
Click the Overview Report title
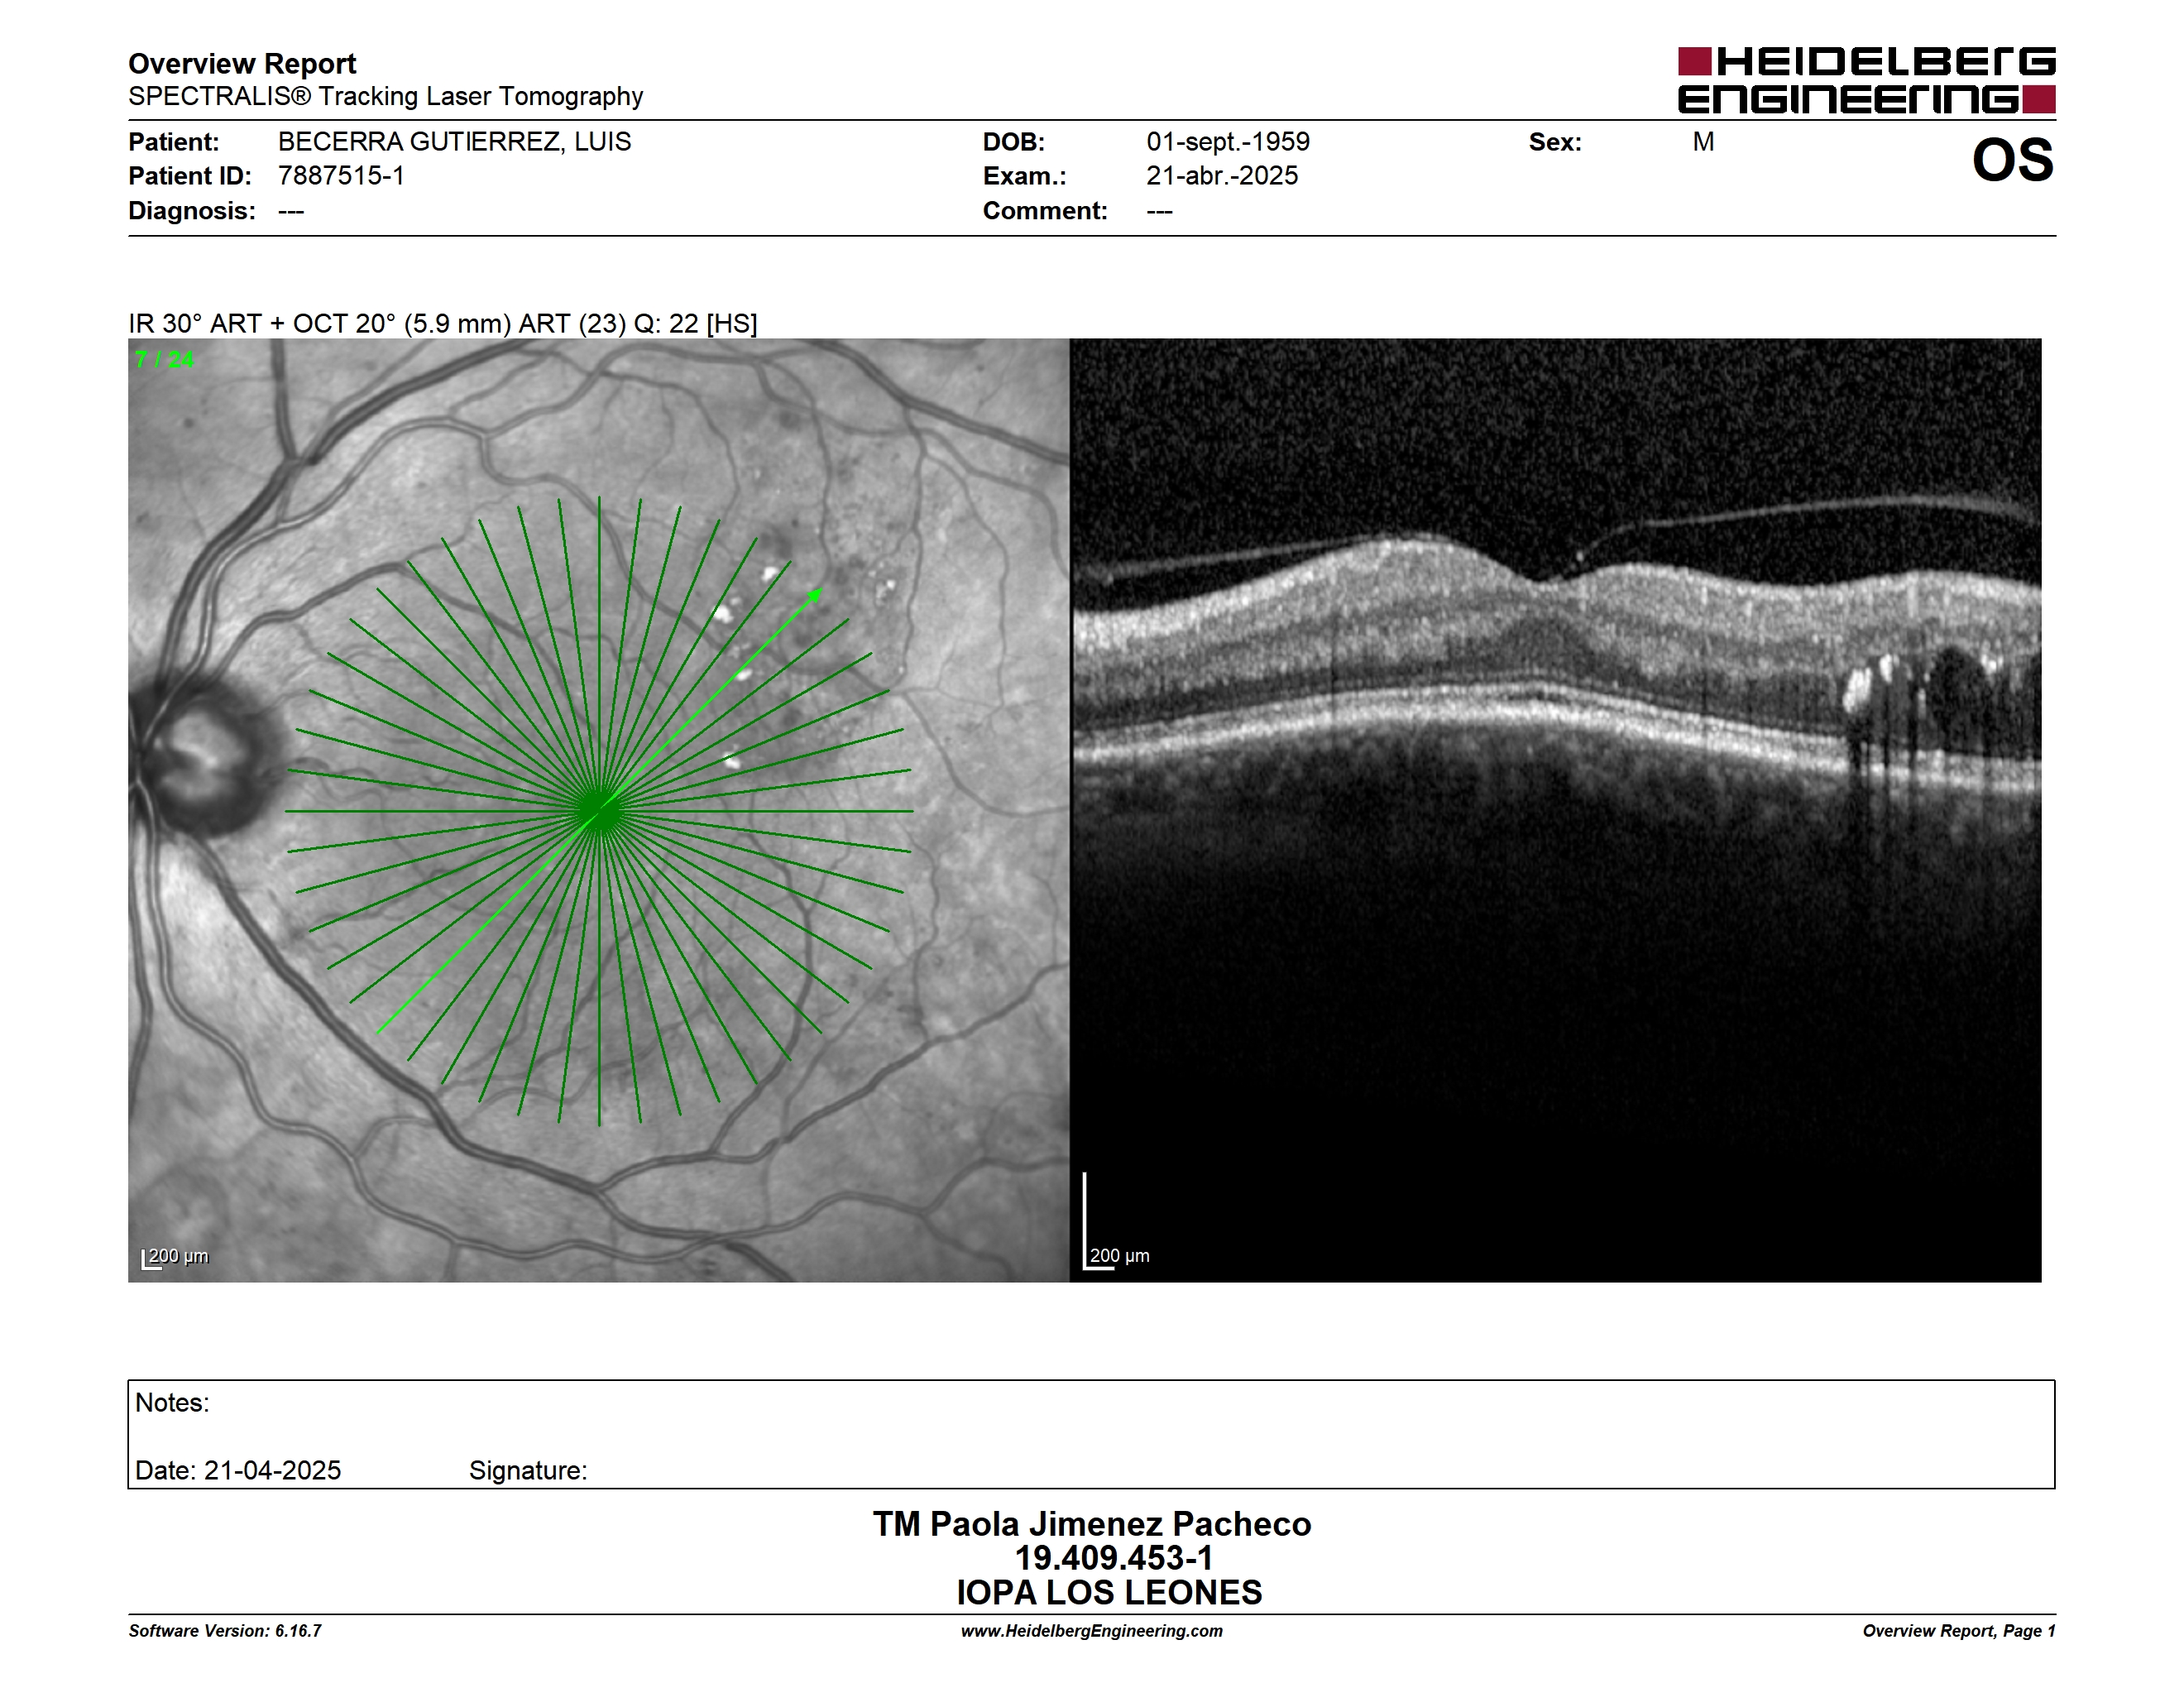tap(242, 64)
